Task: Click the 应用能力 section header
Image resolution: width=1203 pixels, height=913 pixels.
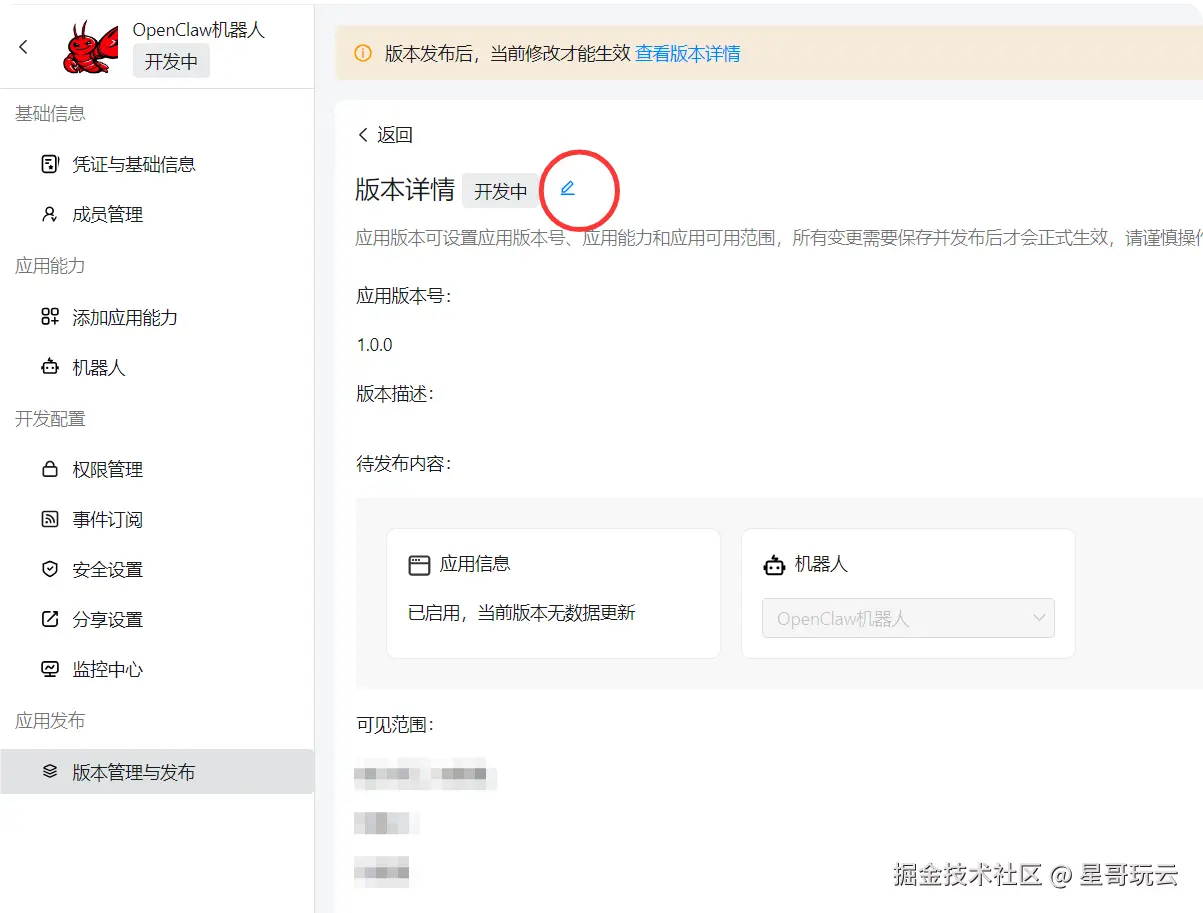Action: pos(50,266)
